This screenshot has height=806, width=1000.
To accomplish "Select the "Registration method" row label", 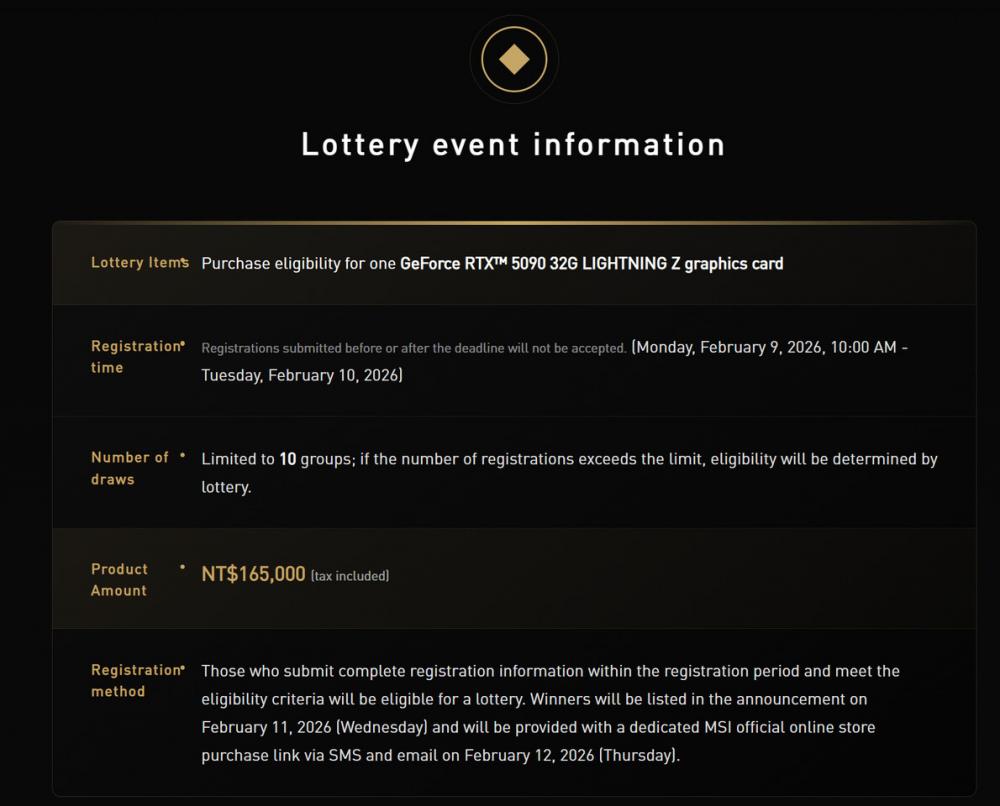I will coord(134,681).
